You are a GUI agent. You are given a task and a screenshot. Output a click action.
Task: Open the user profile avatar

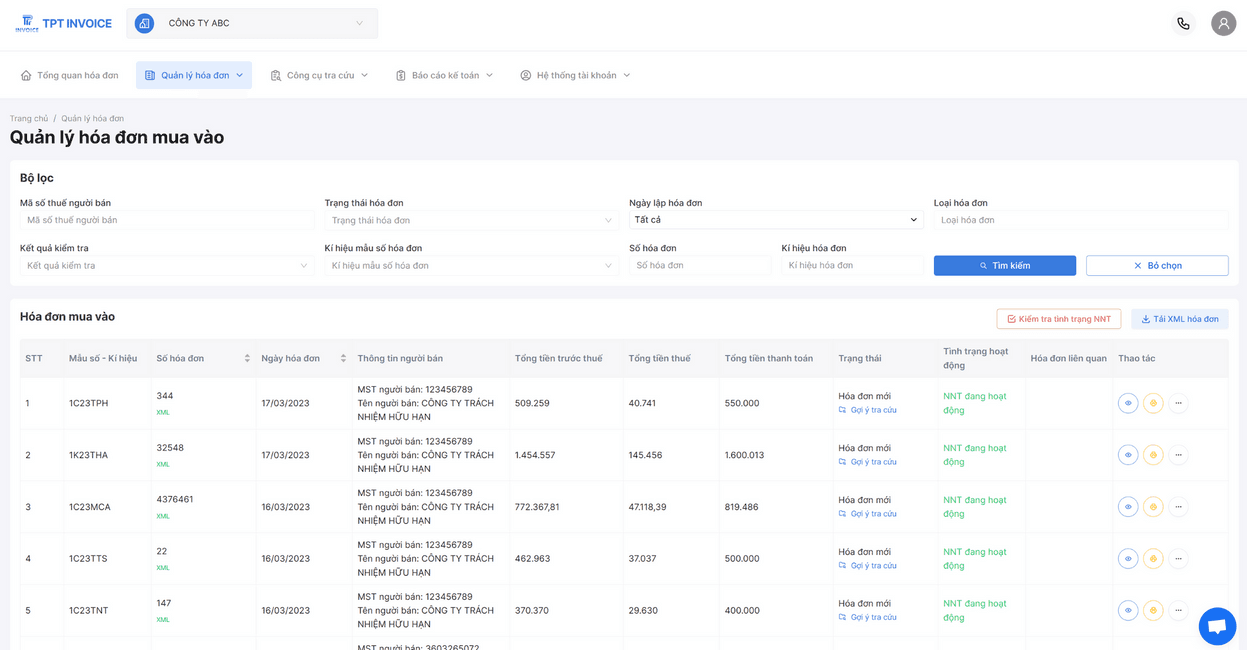(x=1223, y=23)
